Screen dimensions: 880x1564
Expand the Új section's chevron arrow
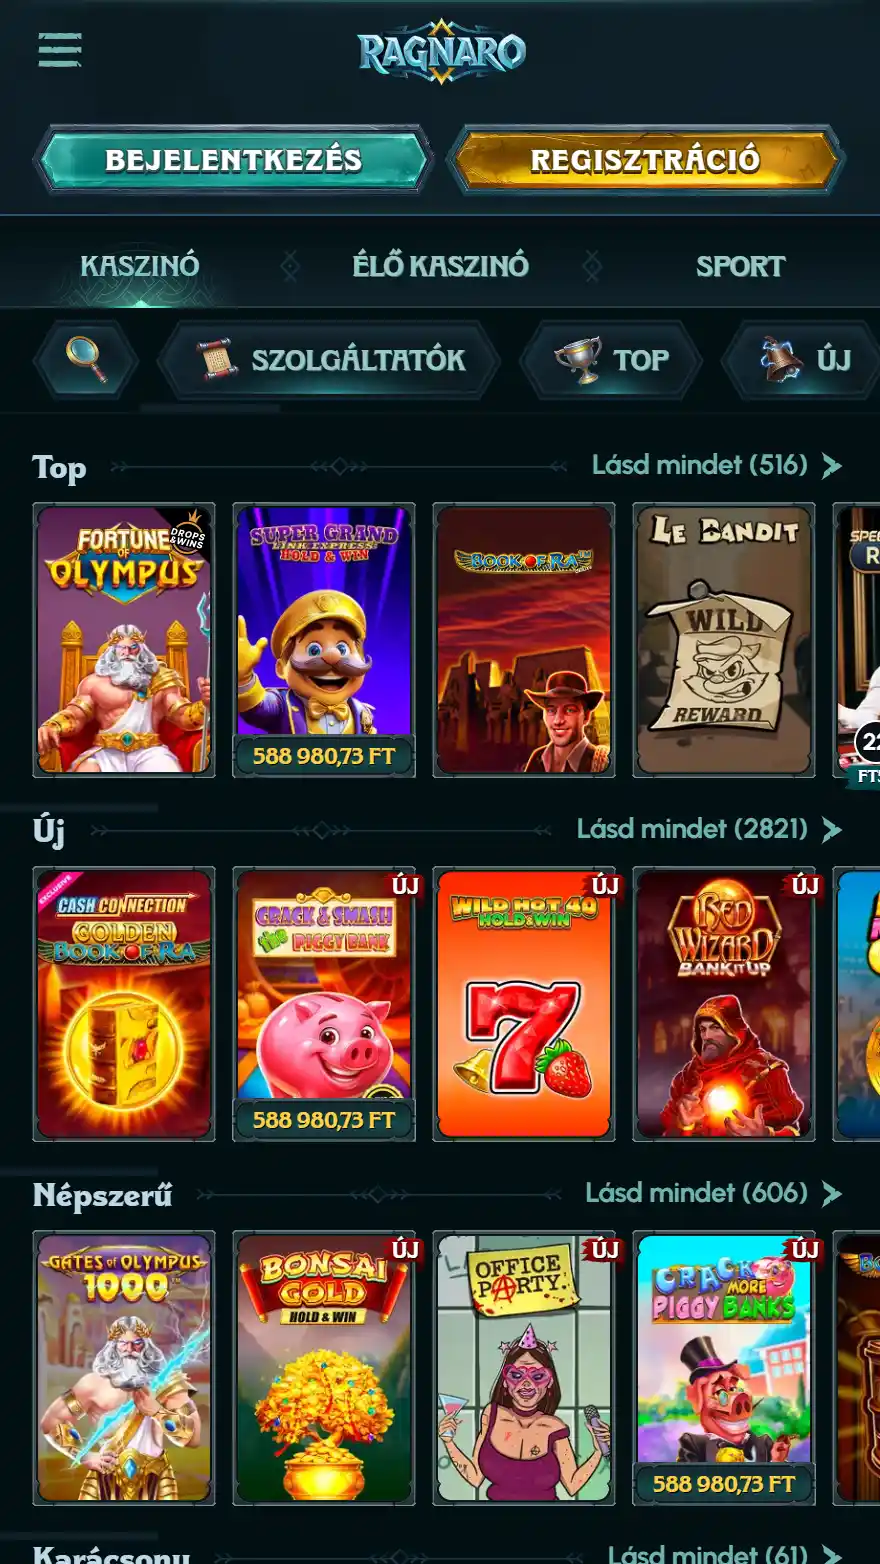pyautogui.click(x=832, y=830)
